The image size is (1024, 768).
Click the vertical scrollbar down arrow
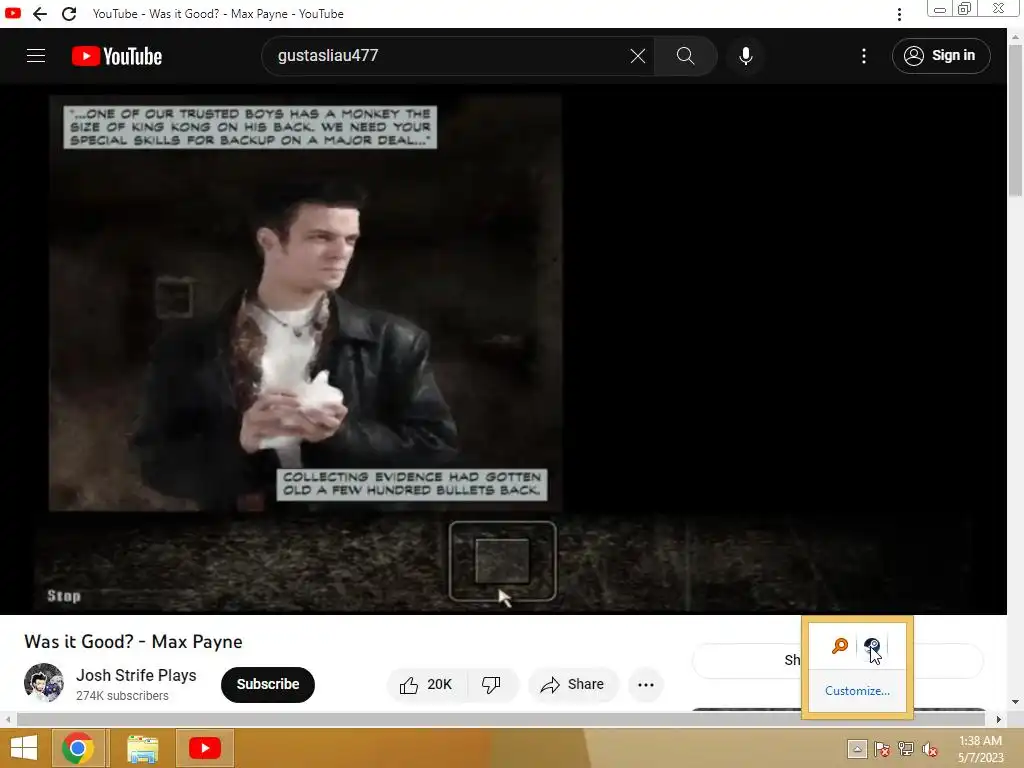1015,702
